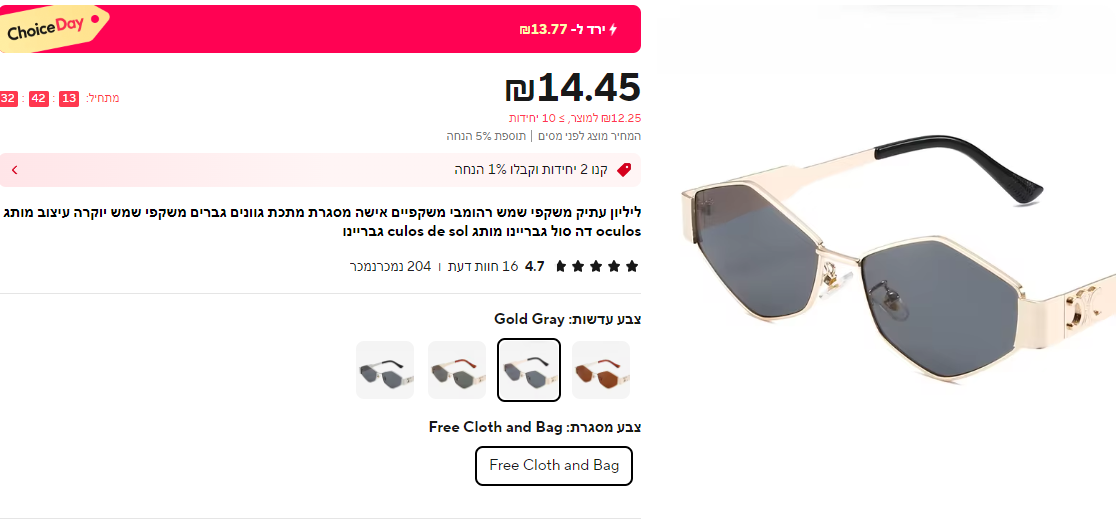
Task: Click the main sunglasses product image
Action: click(895, 260)
